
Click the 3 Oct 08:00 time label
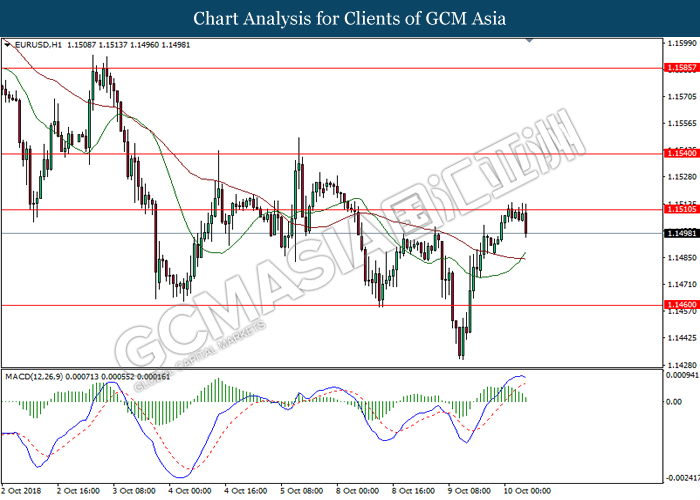[134, 491]
